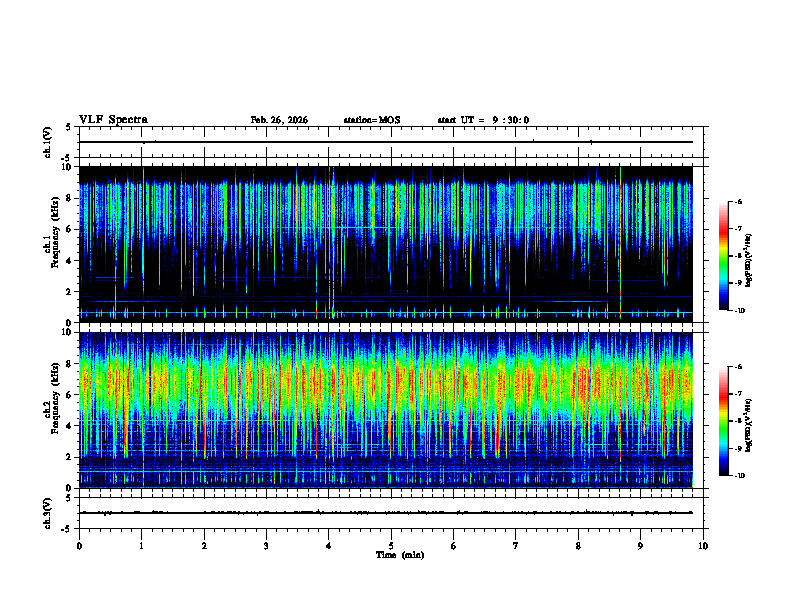Image resolution: width=792 pixels, height=612 pixels.
Task: Select the "Feb. 26, 2026" date text
Action: point(279,120)
